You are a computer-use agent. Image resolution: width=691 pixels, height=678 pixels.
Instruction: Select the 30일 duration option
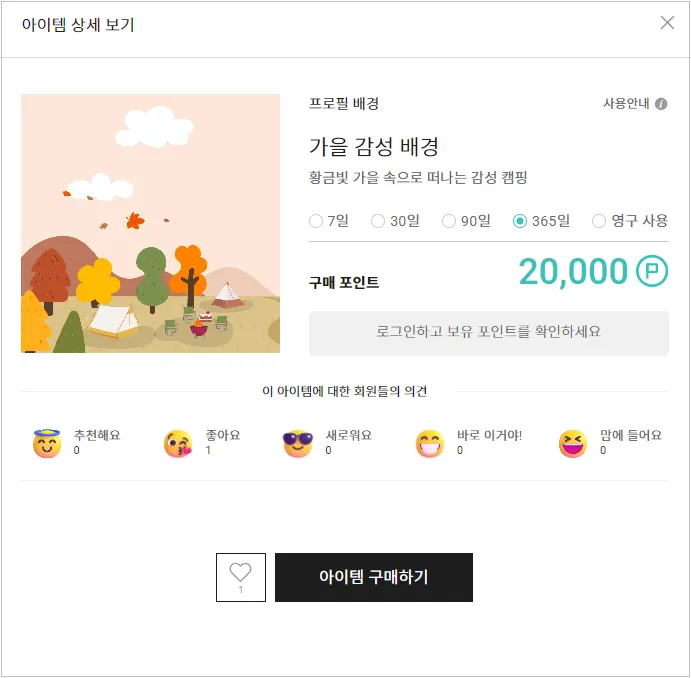point(378,221)
